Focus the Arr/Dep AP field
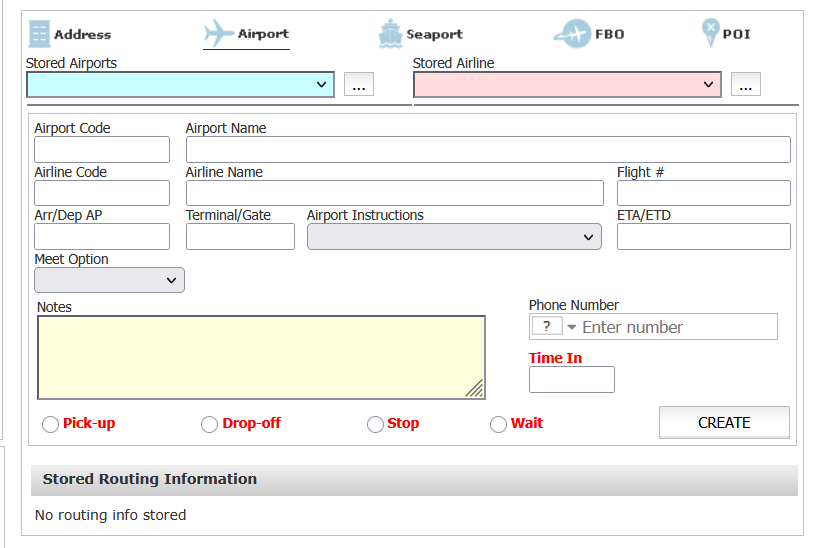Screen dimensions: 818x548 tap(102, 236)
